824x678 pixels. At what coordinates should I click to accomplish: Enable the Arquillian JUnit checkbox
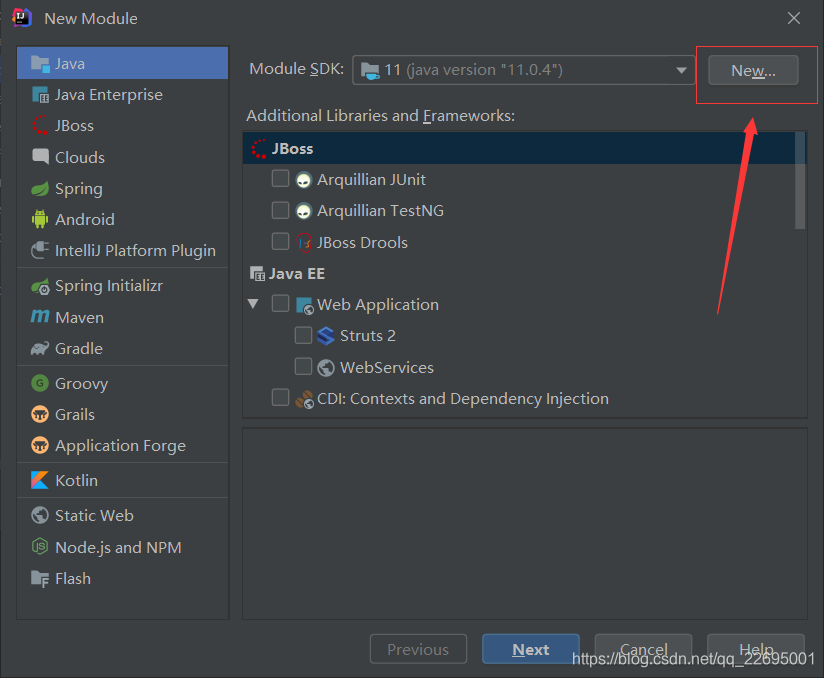click(280, 178)
